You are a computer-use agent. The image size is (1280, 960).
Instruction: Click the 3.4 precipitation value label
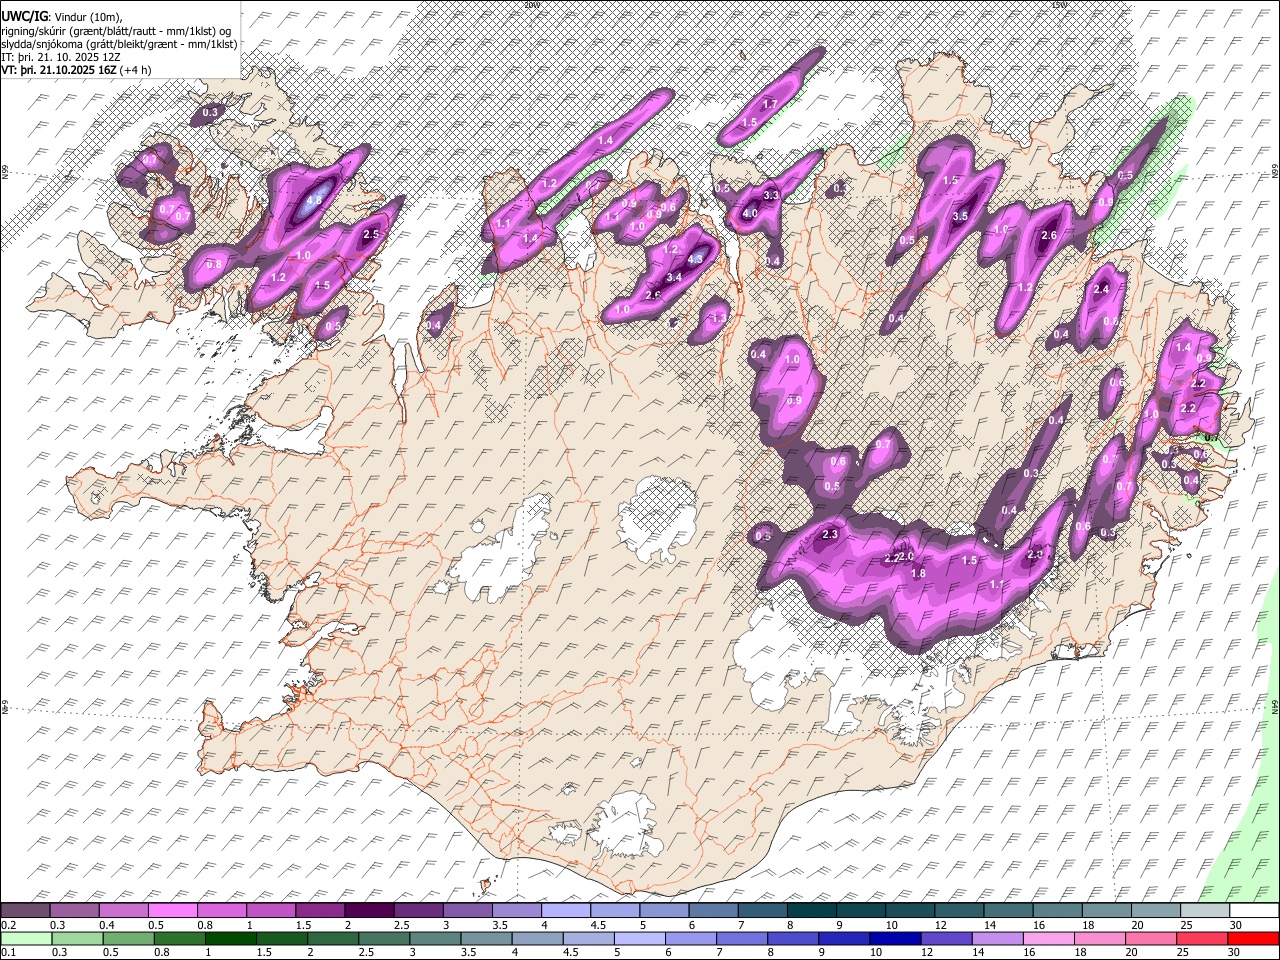coord(674,277)
